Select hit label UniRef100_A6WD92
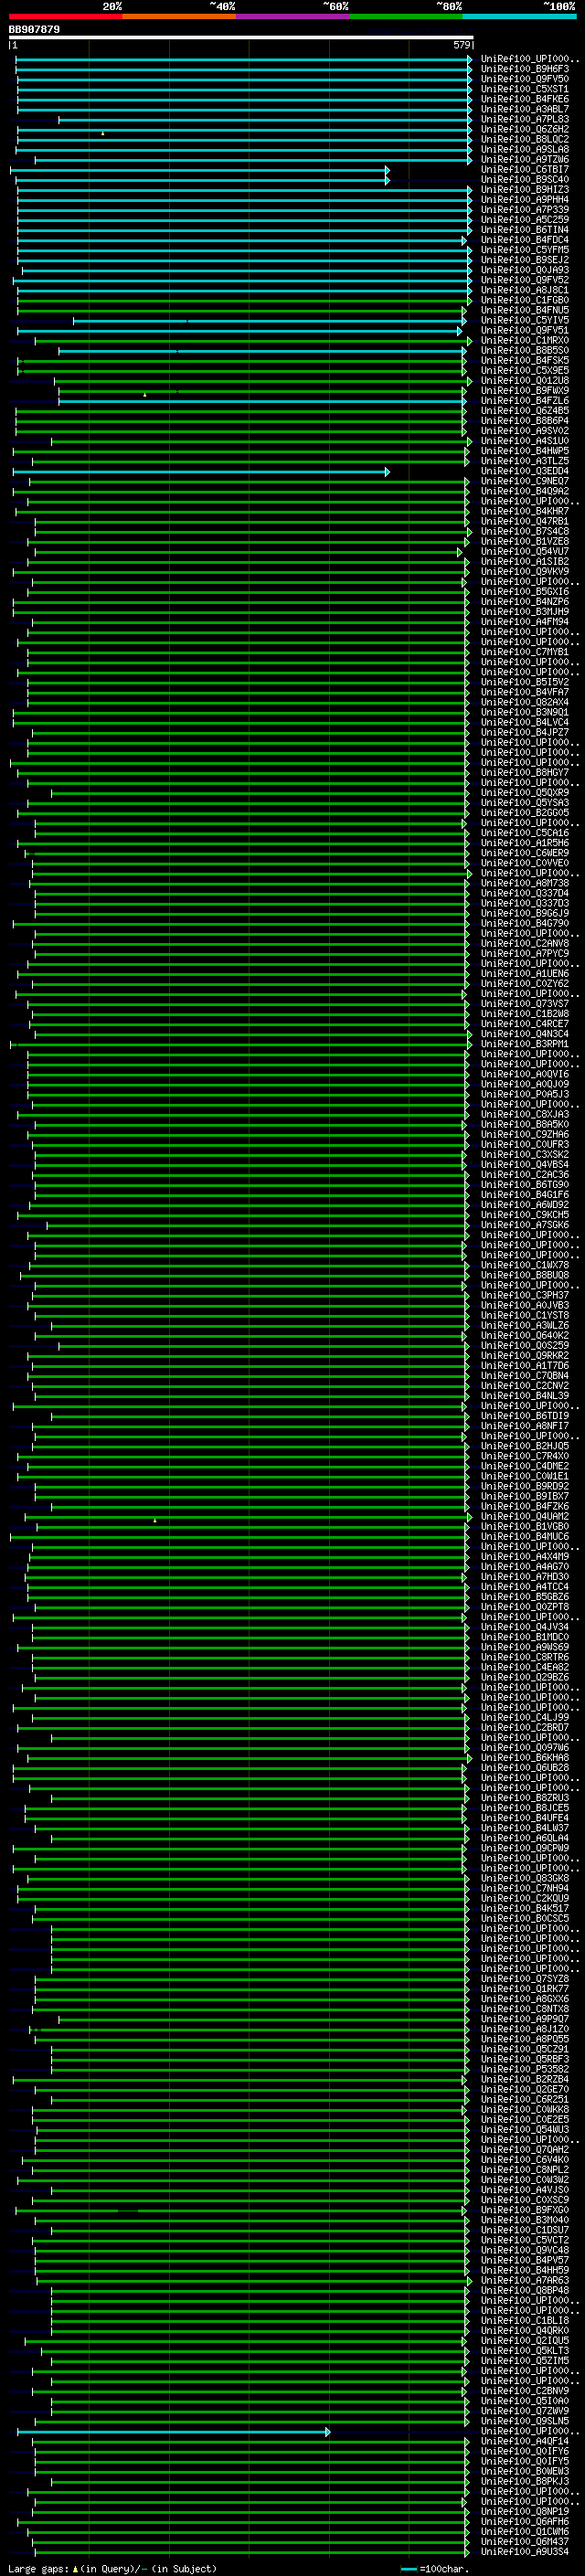This screenshot has height=2576, width=585. click(x=524, y=1205)
